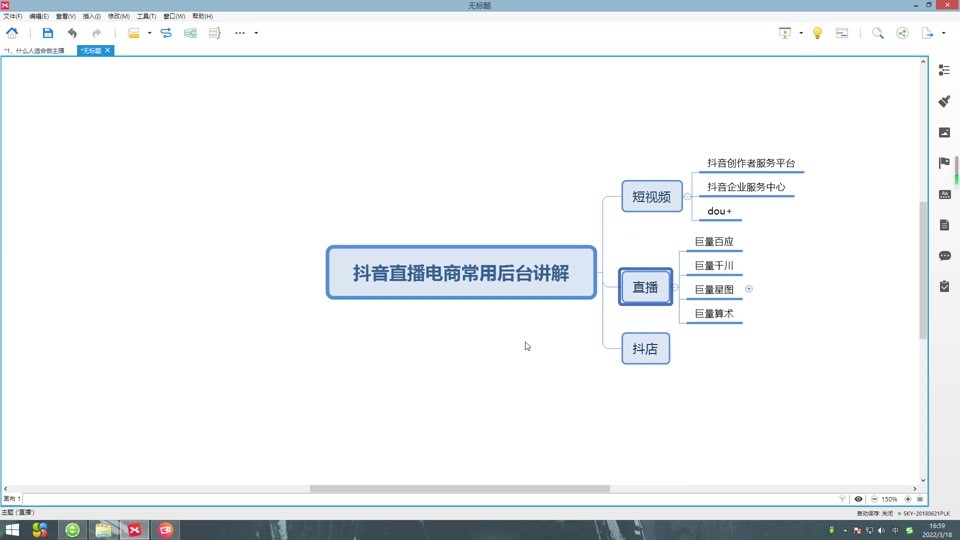960x540 pixels.
Task: Open the format brush panel
Action: (x=944, y=101)
